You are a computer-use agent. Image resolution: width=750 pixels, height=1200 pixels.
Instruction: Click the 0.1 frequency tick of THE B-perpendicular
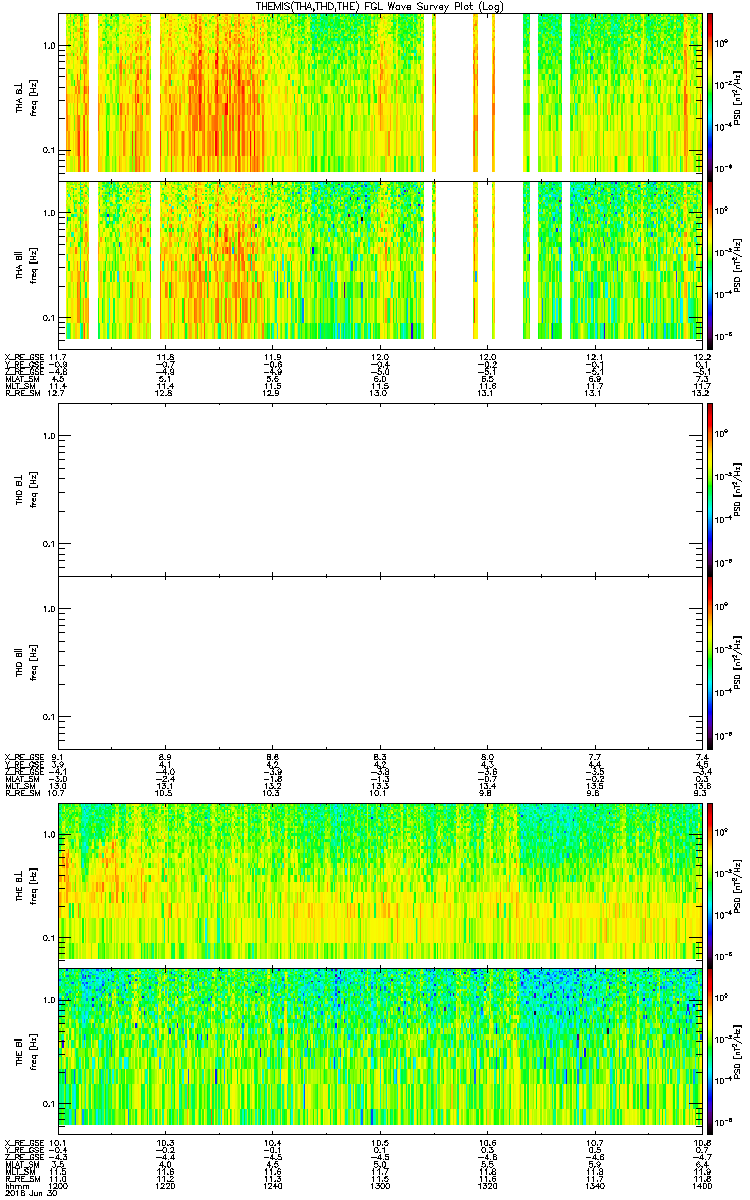click(49, 937)
